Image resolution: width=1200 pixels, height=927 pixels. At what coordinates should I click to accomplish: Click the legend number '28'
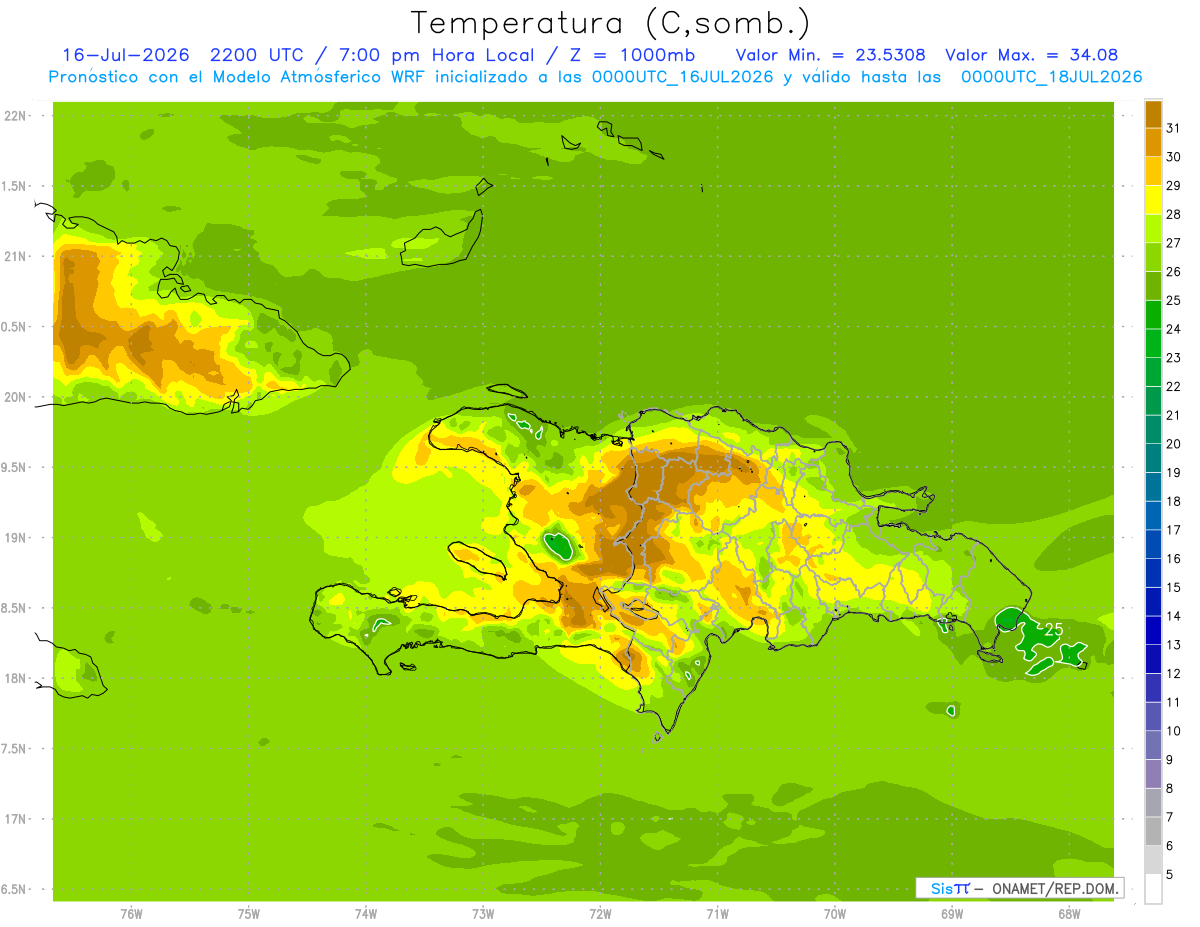[1174, 214]
